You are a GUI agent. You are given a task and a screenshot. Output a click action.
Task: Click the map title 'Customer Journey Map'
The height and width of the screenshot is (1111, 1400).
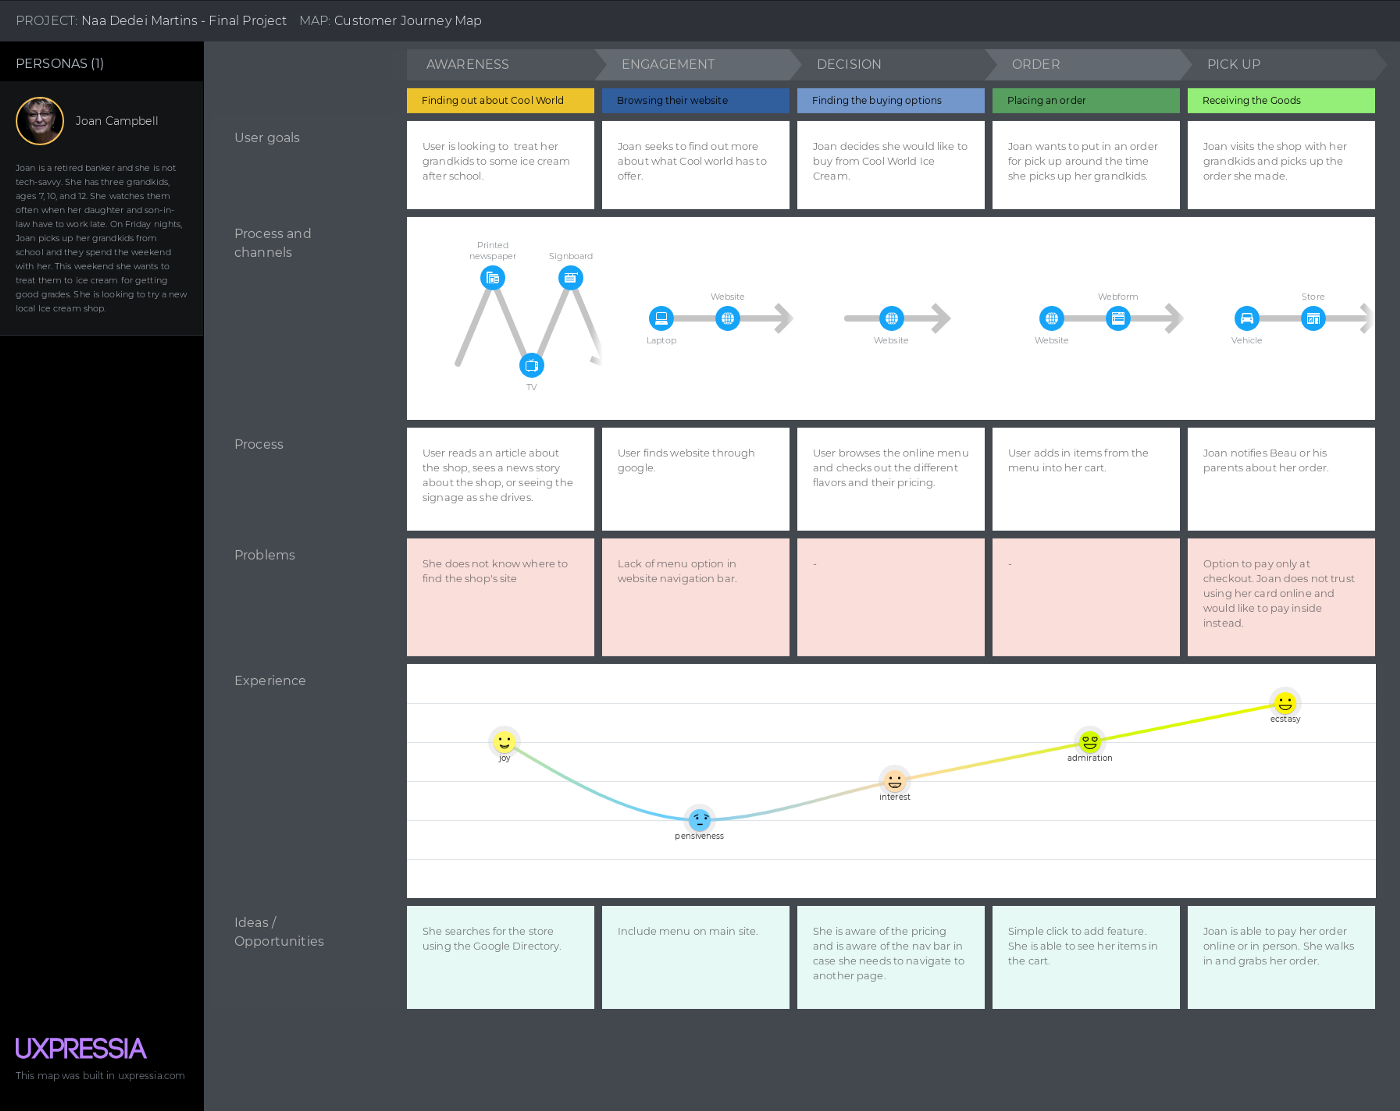point(408,20)
